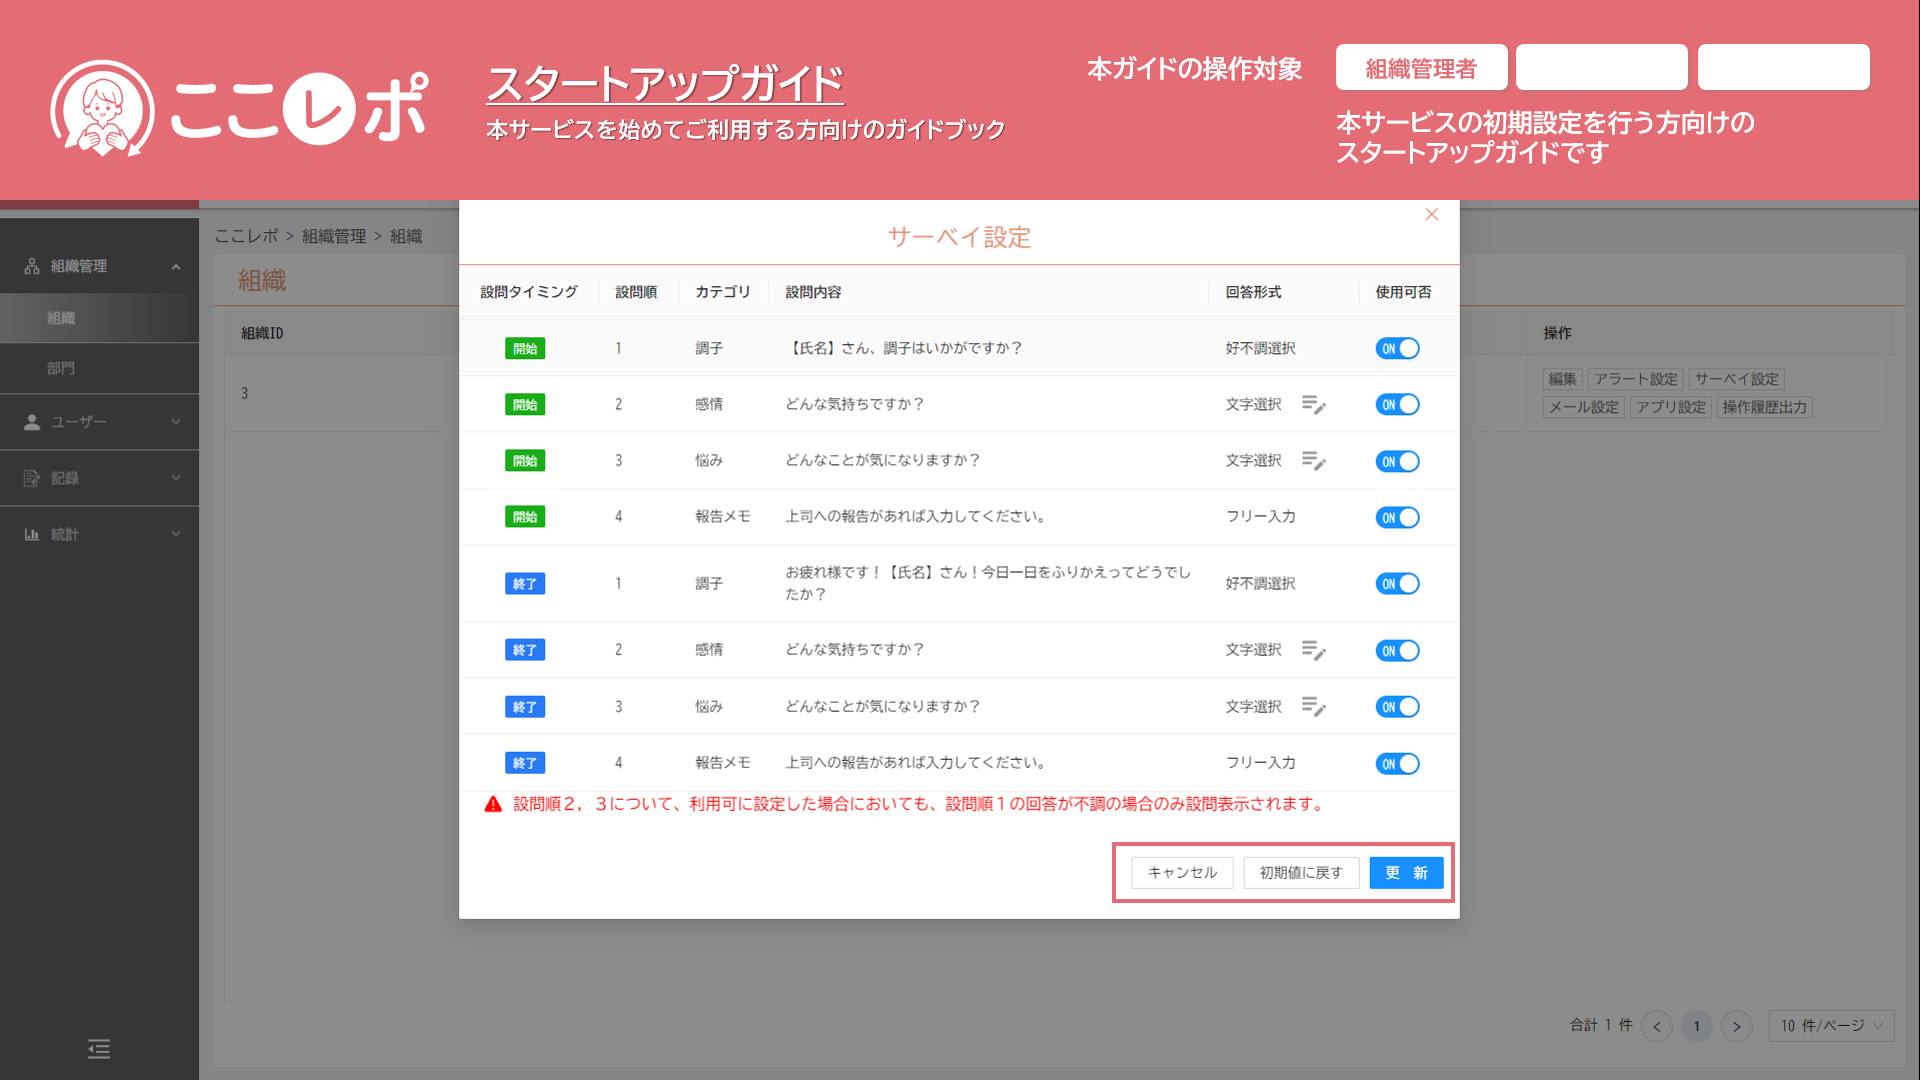Click 初期値に戻す button

point(1301,873)
